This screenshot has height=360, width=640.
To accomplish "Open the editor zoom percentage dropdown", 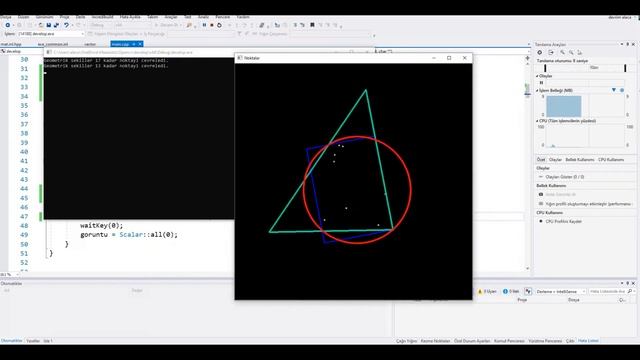I will tap(9, 275).
